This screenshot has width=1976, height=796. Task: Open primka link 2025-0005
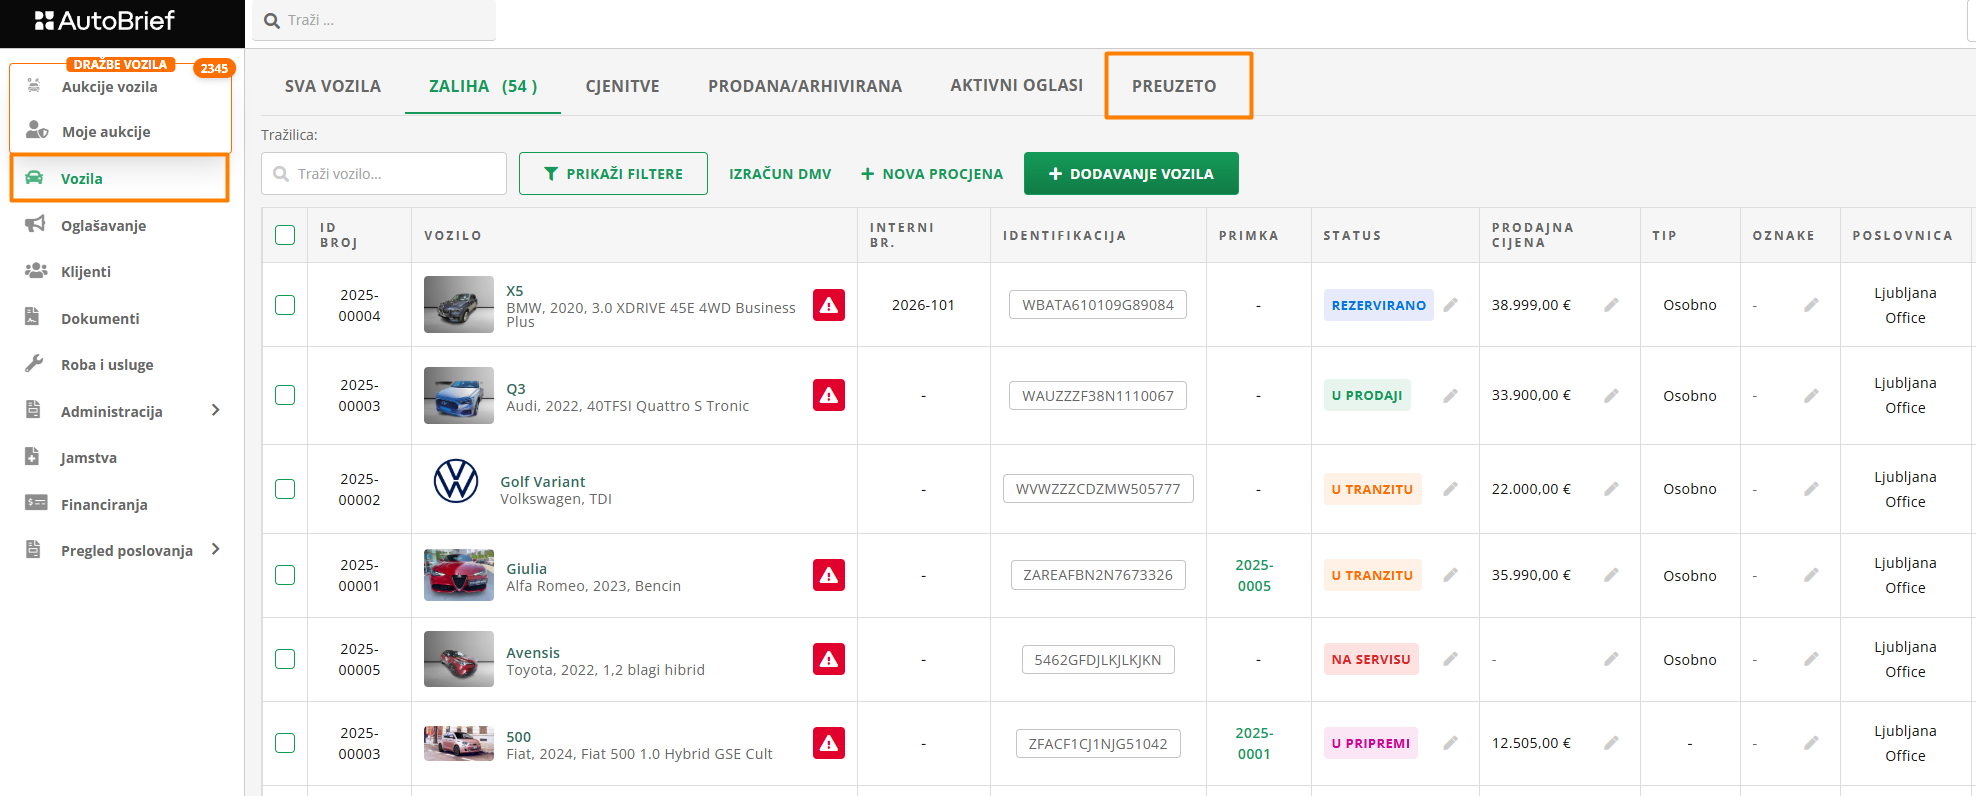[x=1253, y=575]
